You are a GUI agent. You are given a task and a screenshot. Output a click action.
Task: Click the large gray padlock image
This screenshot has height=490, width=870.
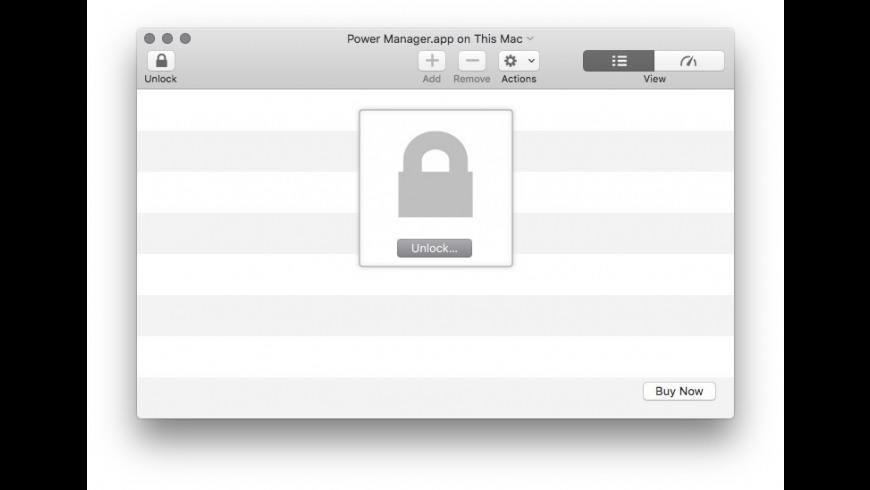(436, 174)
